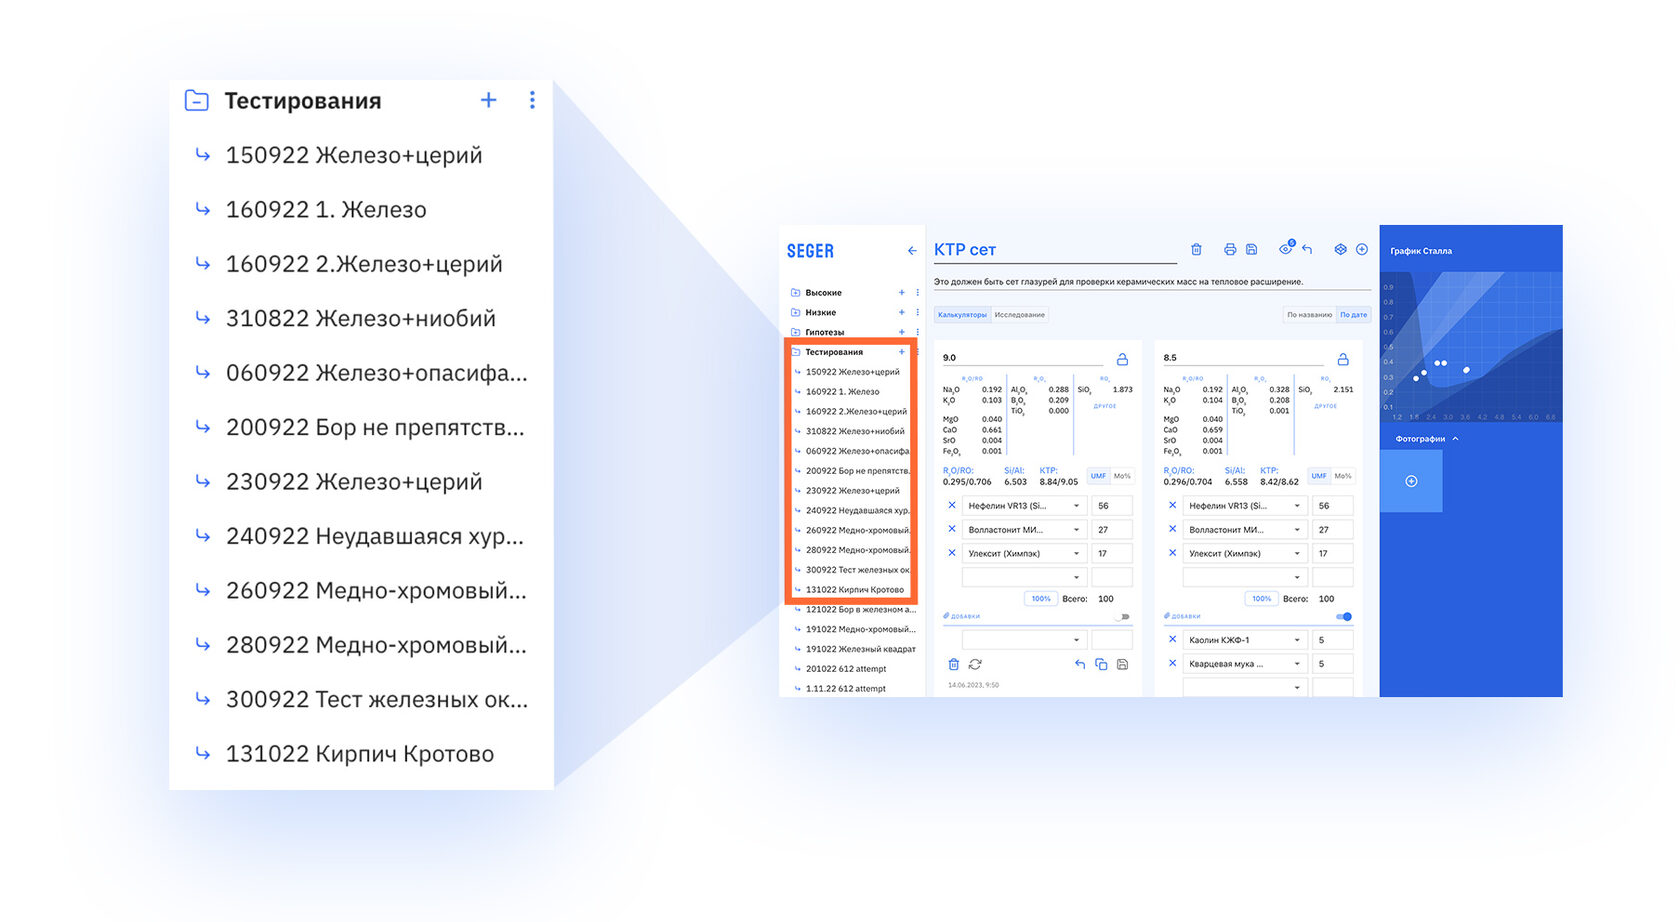The width and height of the screenshot is (1680, 922).
Task: Sort calculators По названию
Action: [x=1309, y=315]
